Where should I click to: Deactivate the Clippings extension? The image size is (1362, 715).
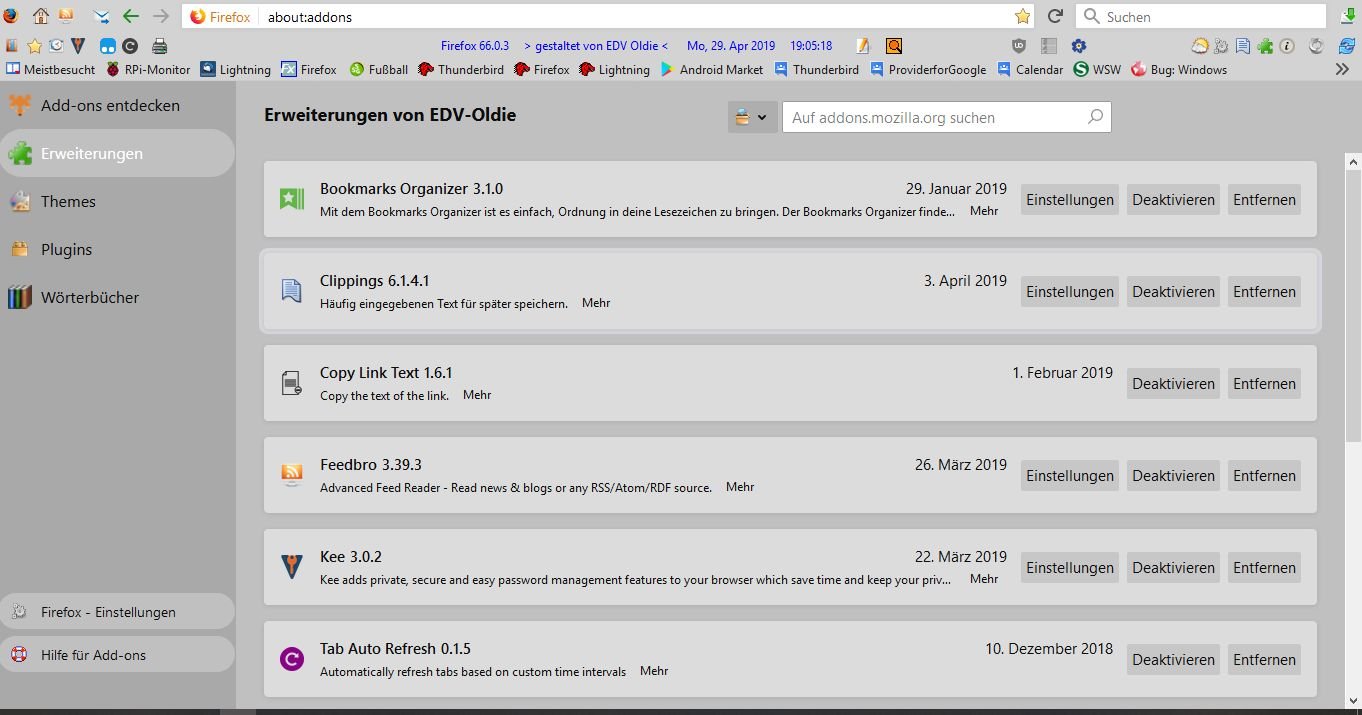click(1173, 292)
